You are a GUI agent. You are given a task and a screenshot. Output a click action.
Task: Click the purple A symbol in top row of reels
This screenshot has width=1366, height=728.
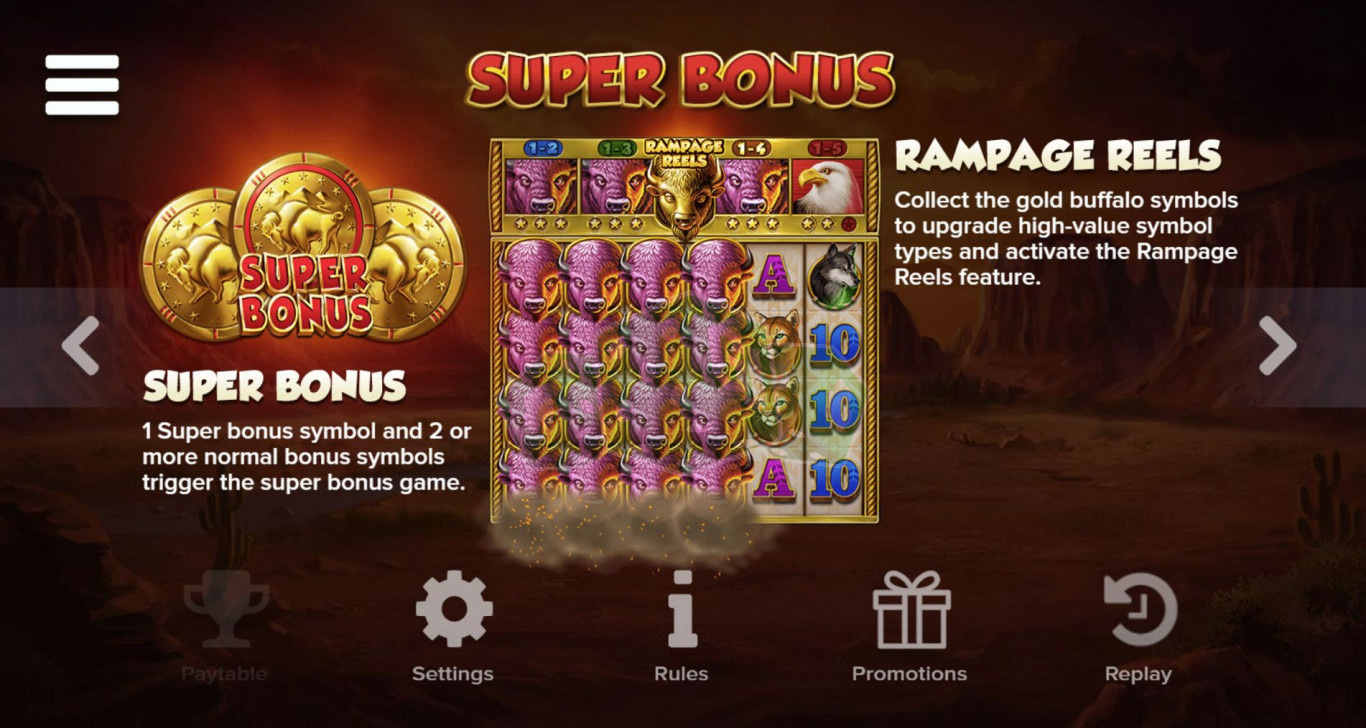(774, 275)
